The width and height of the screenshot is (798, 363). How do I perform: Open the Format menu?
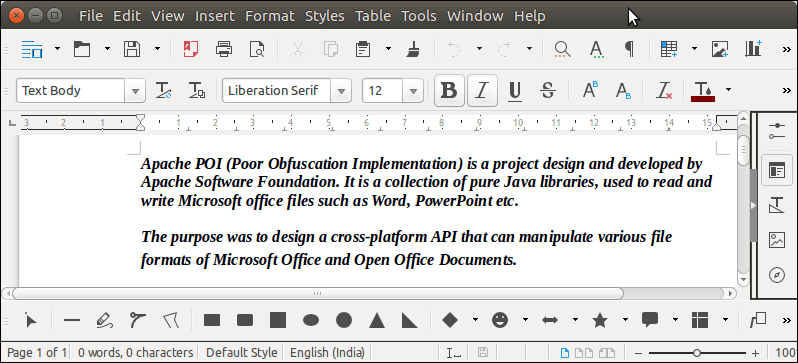[x=270, y=16]
